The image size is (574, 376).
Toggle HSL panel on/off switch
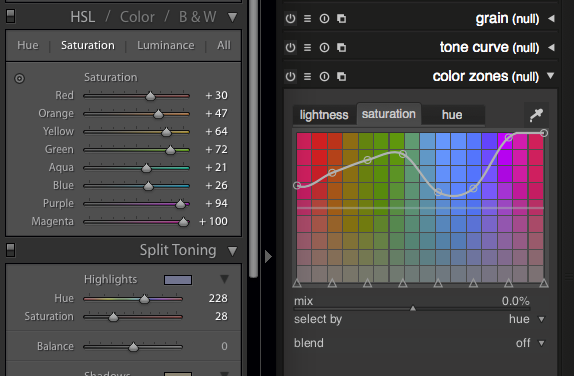point(11,16)
